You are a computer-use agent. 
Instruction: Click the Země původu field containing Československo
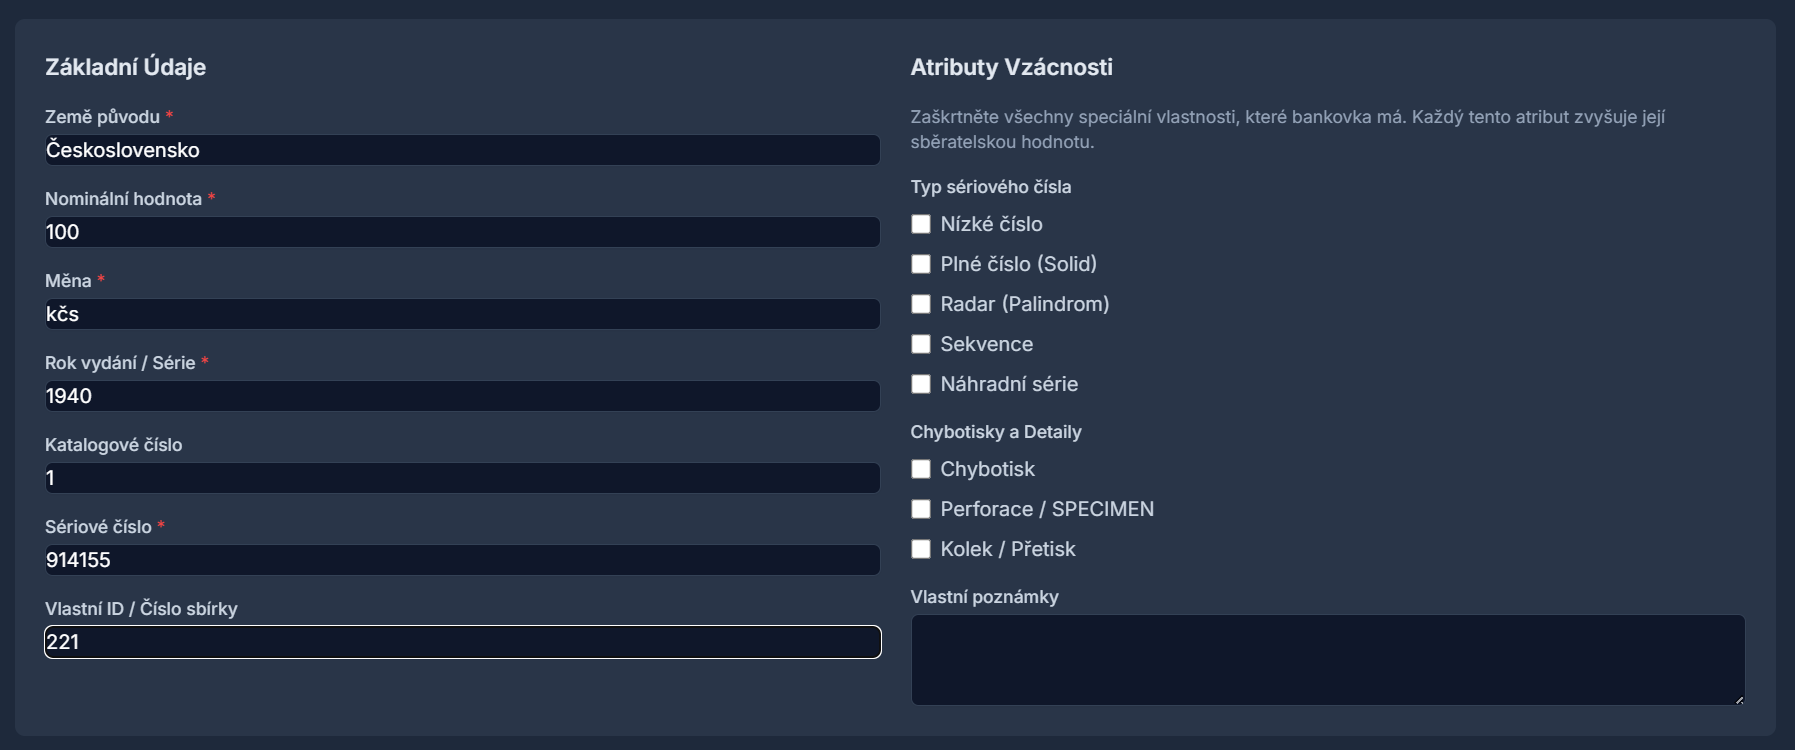click(x=460, y=150)
